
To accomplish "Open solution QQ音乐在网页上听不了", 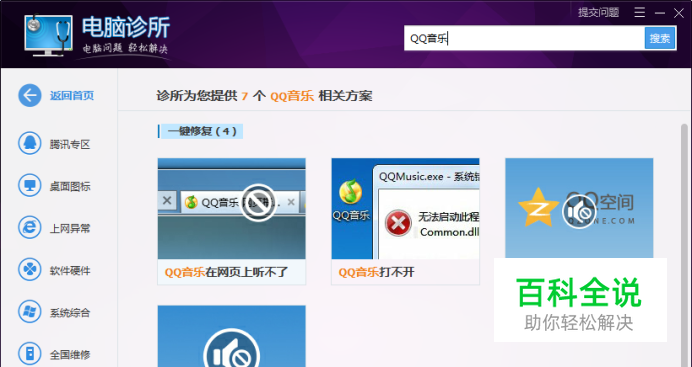I will click(x=226, y=272).
